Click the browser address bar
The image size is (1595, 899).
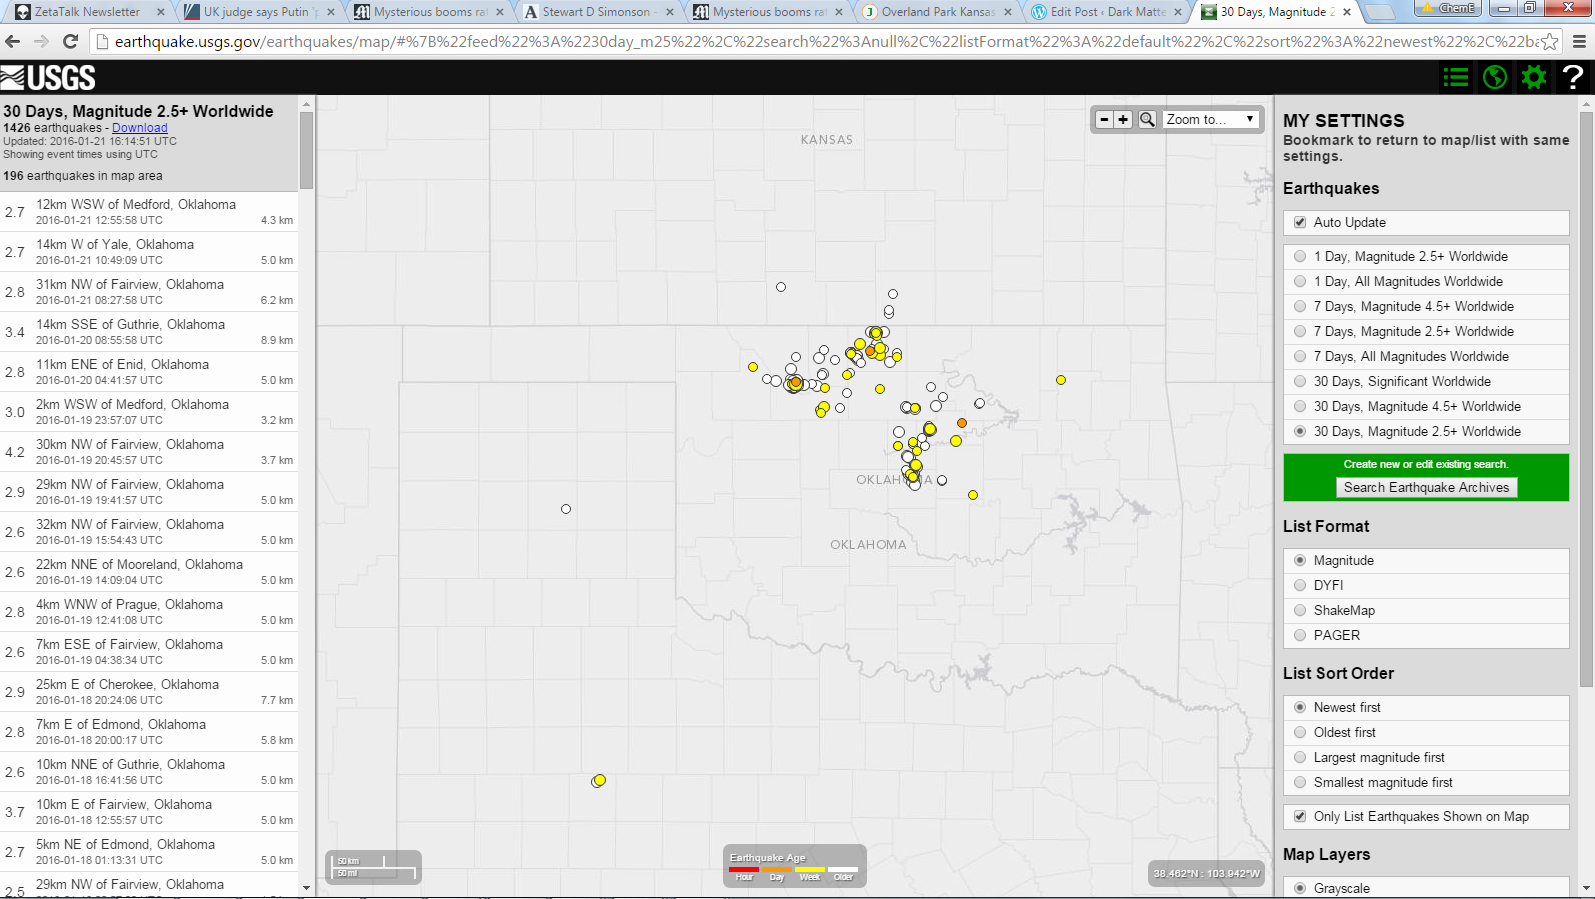click(820, 41)
